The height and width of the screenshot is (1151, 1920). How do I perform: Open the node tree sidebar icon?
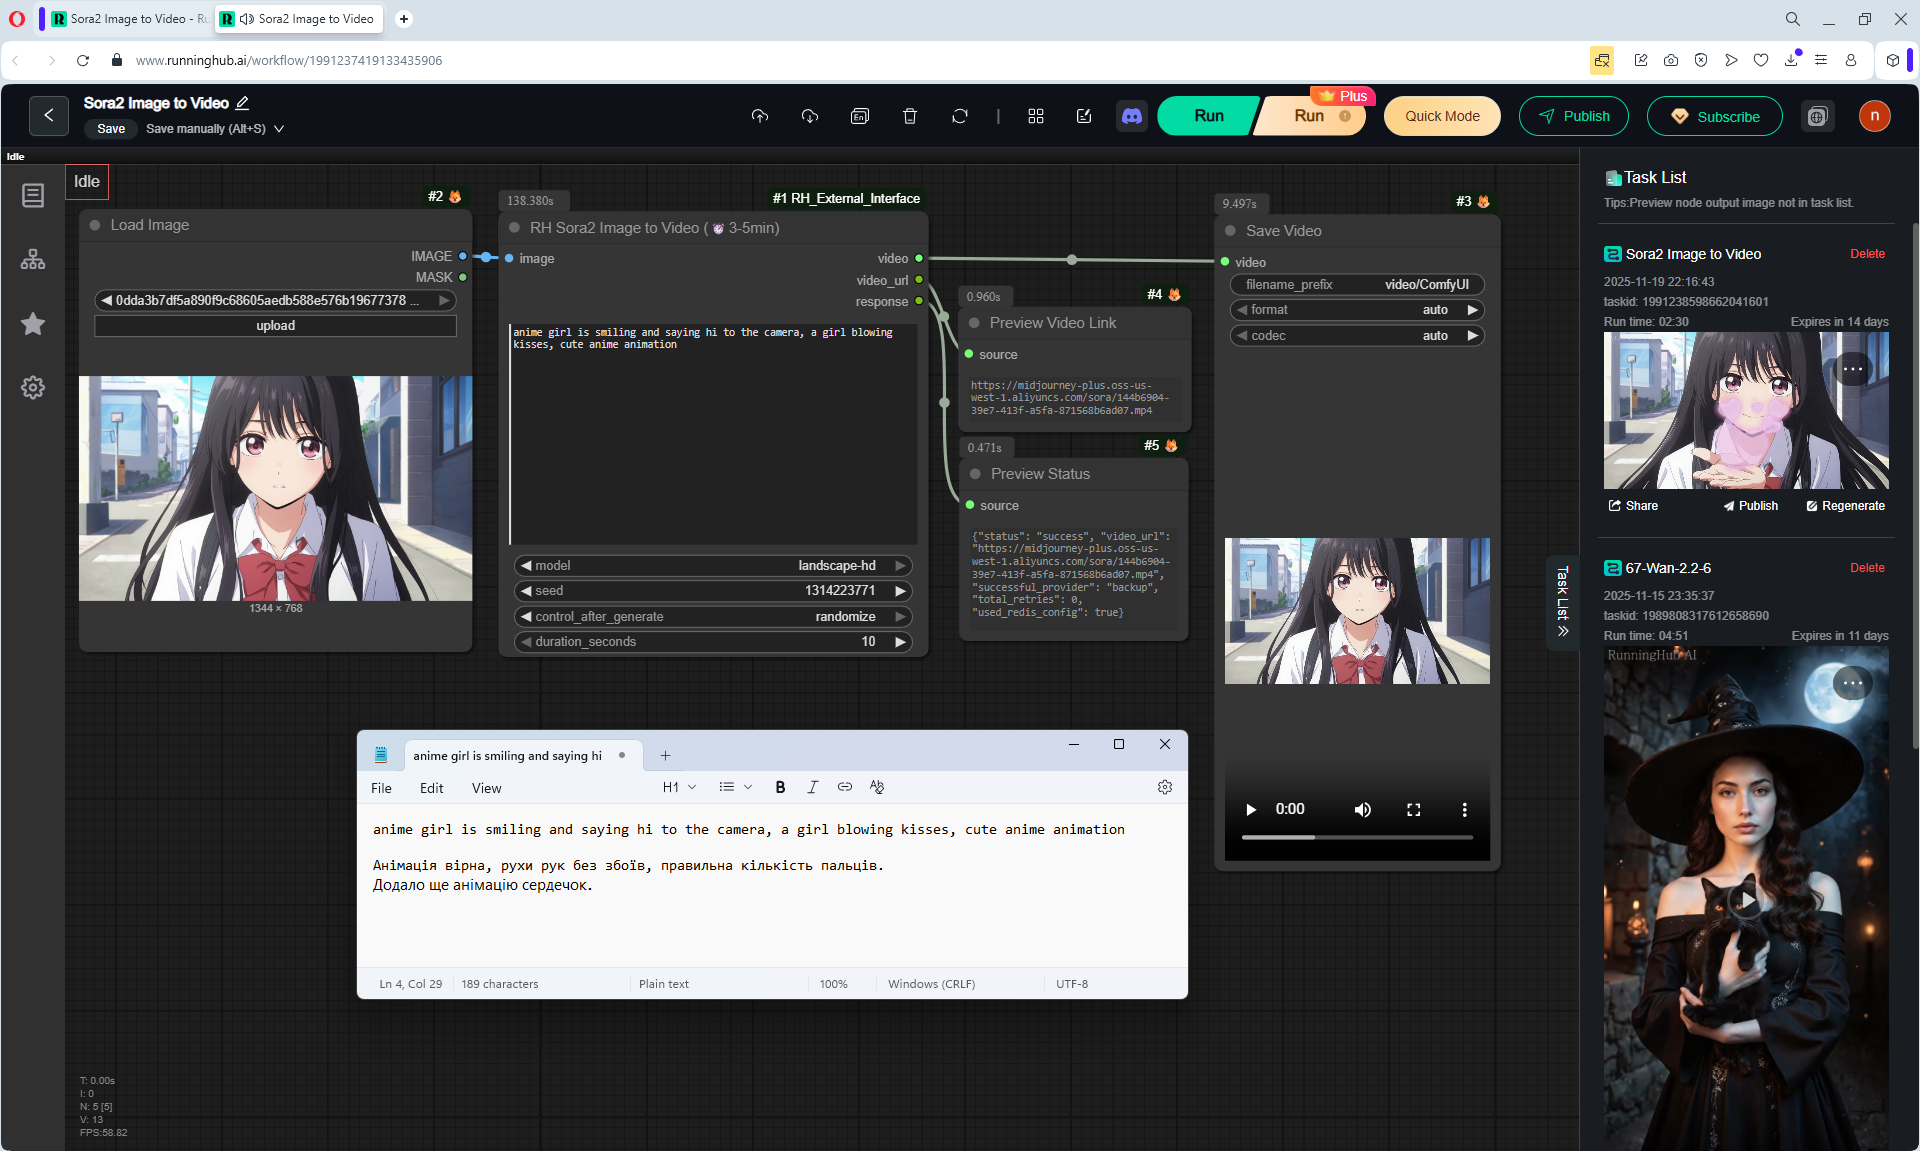(x=33, y=259)
